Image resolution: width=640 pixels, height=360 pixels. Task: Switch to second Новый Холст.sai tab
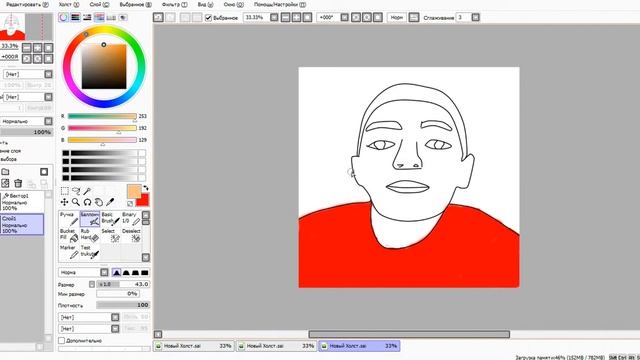[x=277, y=346]
